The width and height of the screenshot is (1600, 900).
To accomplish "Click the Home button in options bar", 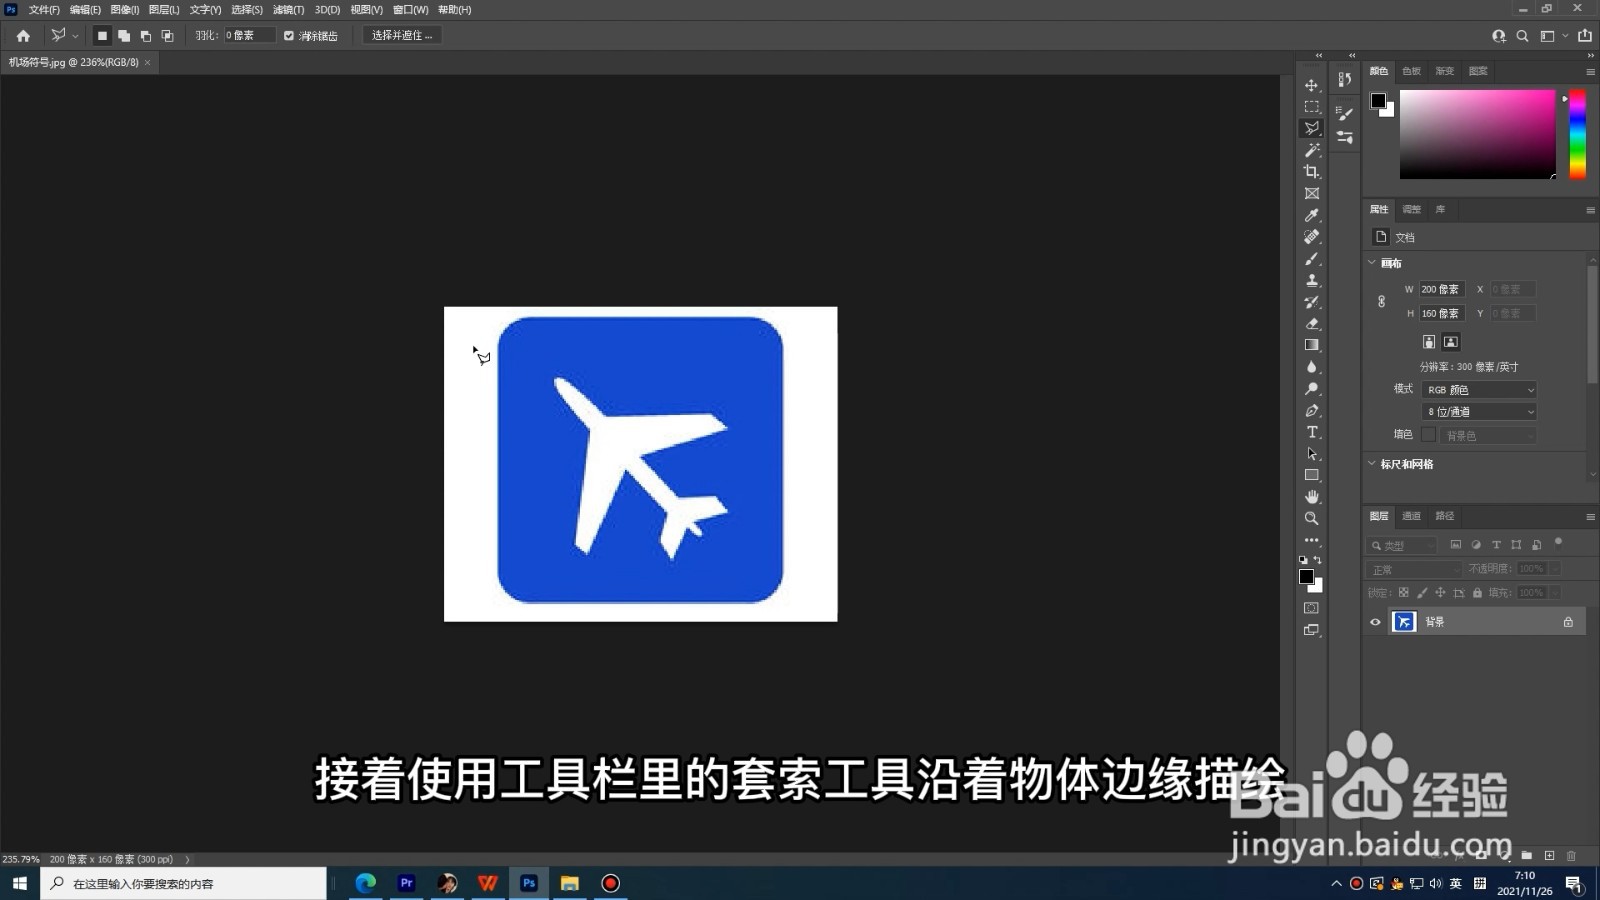I will [23, 36].
